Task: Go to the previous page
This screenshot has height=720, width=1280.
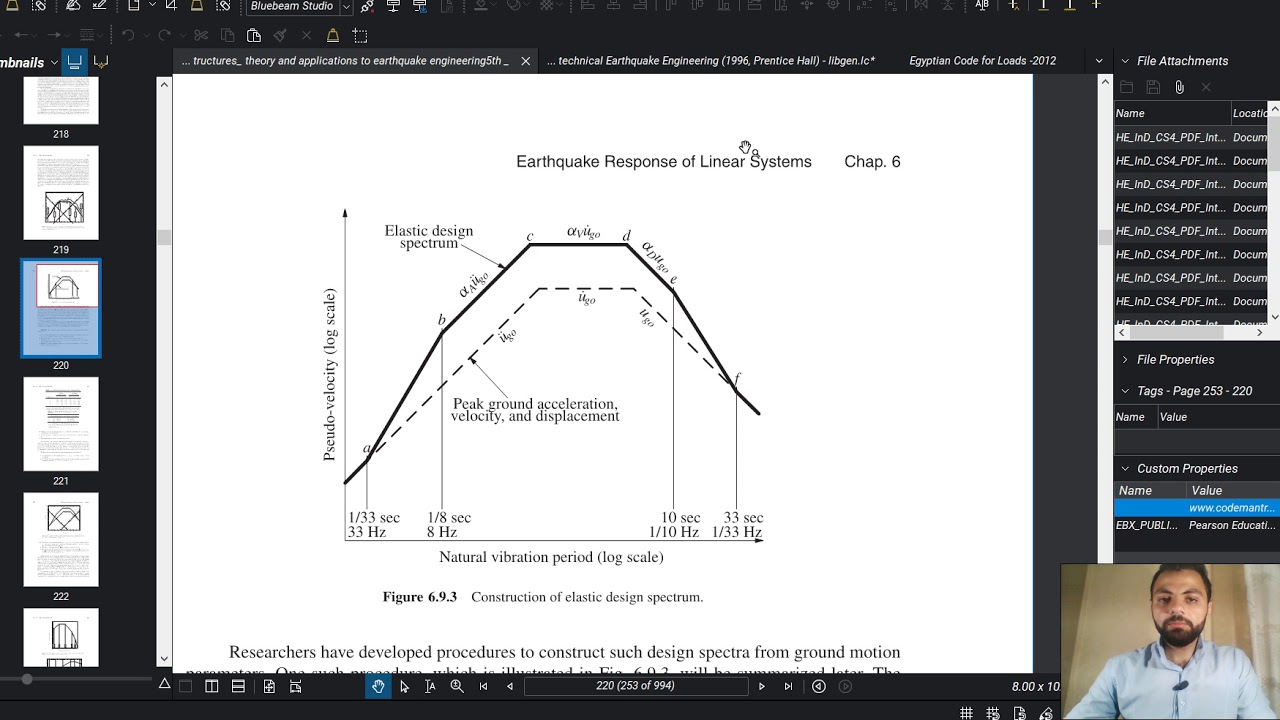Action: click(510, 686)
